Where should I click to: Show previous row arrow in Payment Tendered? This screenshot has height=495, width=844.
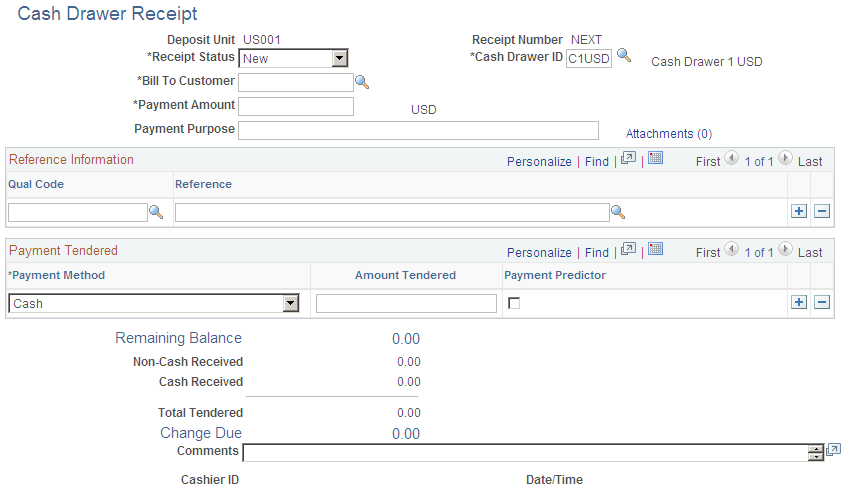(732, 249)
